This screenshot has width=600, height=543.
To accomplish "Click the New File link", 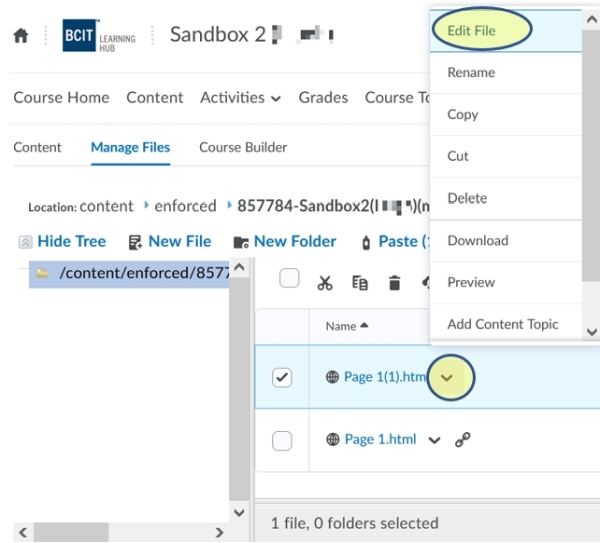I will (179, 241).
